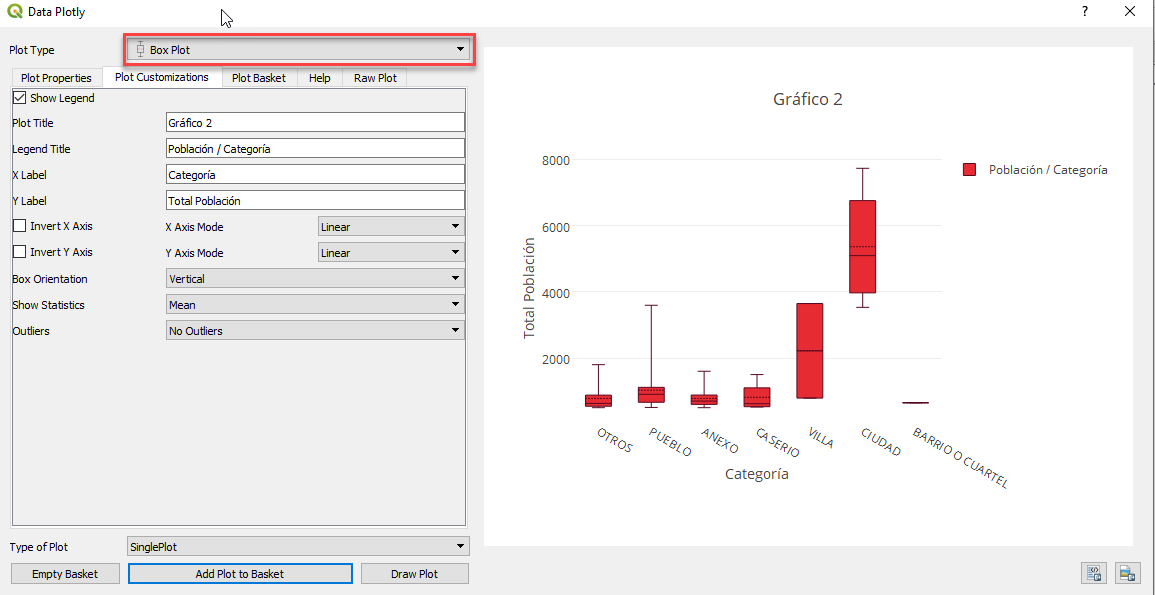
Task: Open the Plot Basket tab
Action: (x=259, y=77)
